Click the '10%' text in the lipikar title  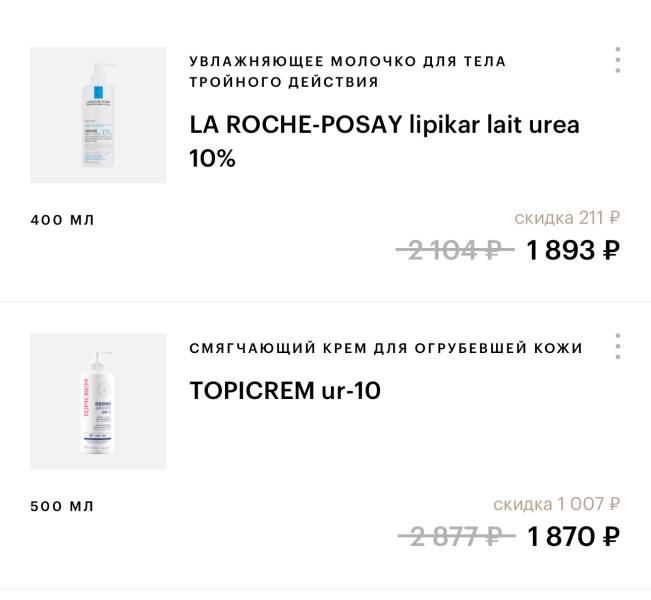point(212,158)
